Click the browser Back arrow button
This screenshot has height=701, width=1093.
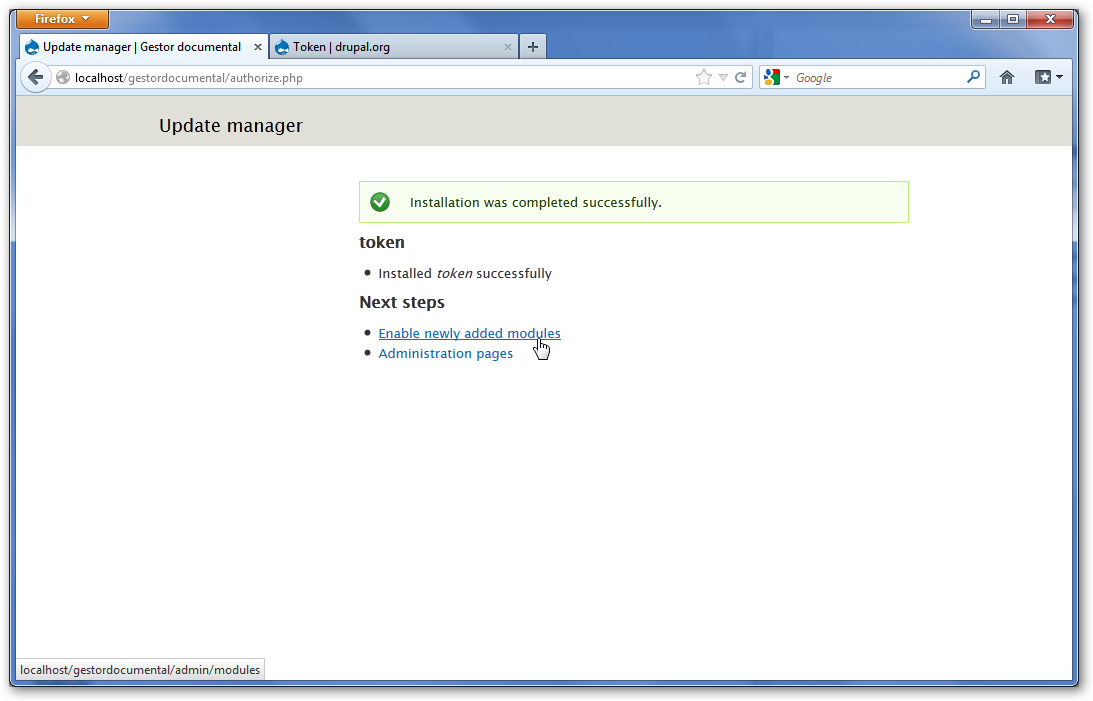[35, 77]
